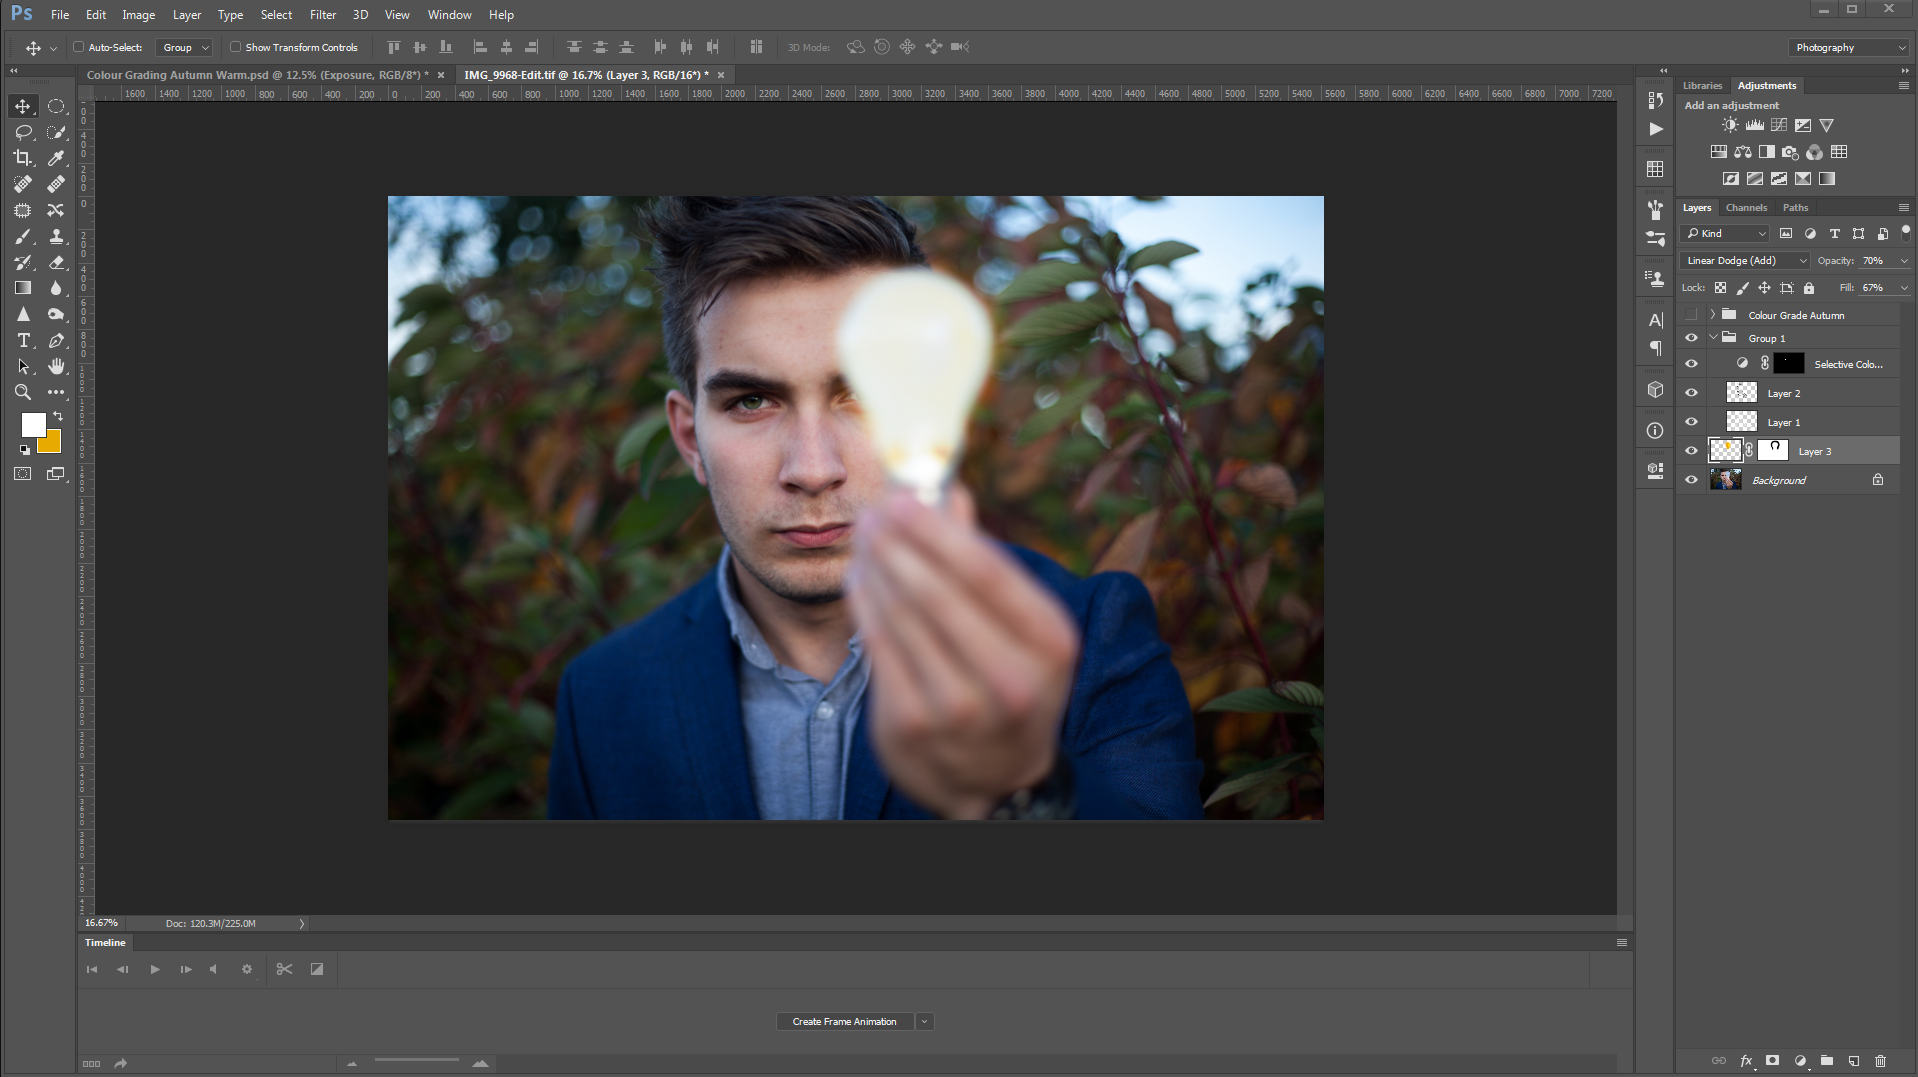Select the Gradient tool
Viewport: 1918px width, 1077px height.
(23, 288)
